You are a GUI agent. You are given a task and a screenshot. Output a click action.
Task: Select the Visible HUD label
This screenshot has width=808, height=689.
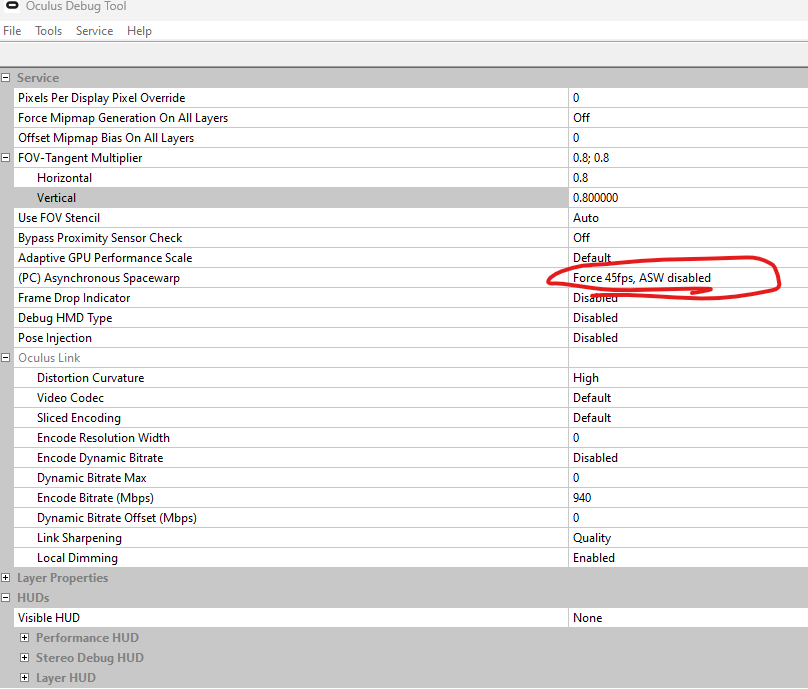pyautogui.click(x=49, y=618)
